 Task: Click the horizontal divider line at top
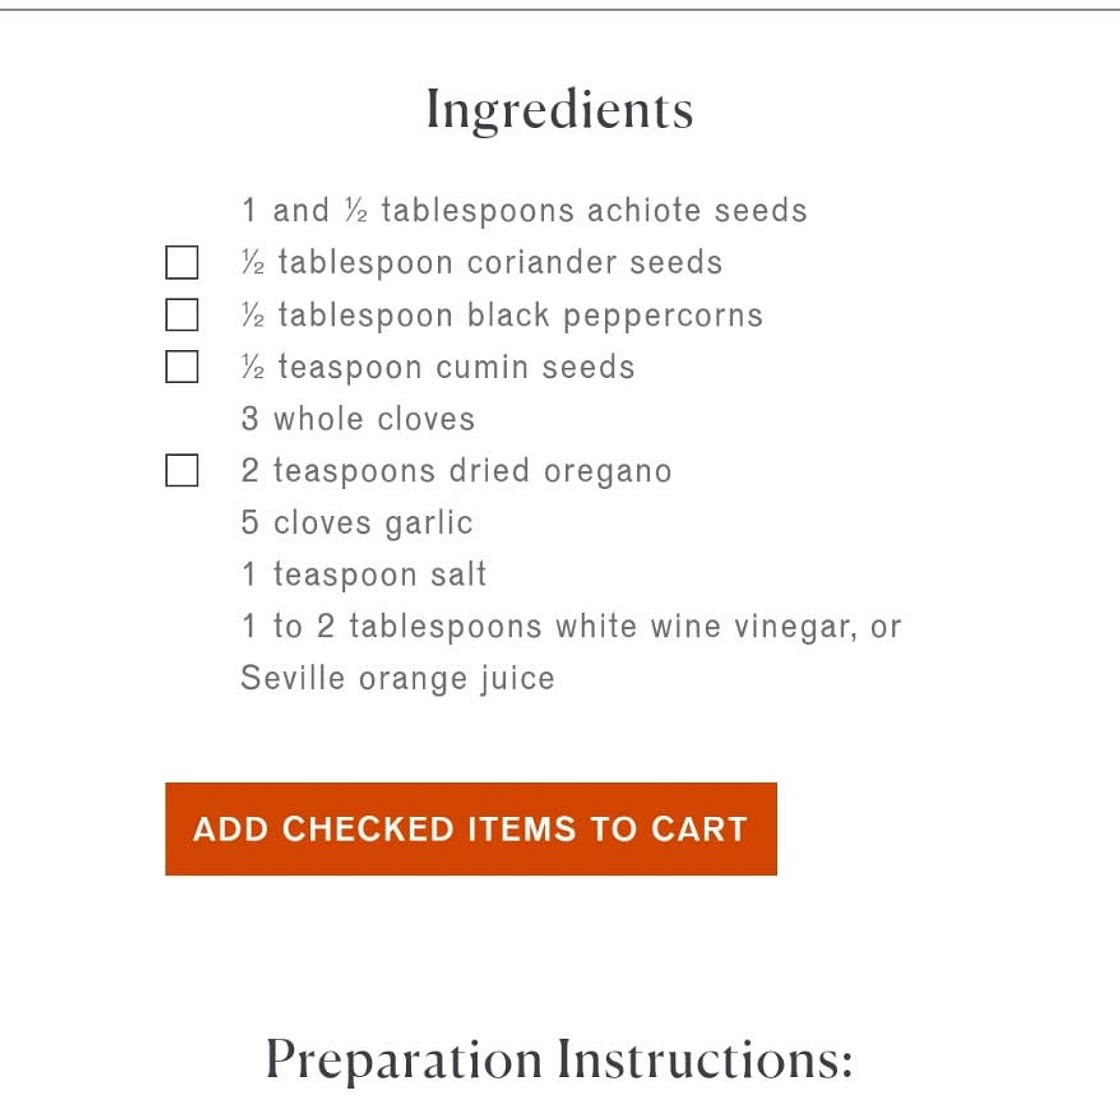[560, 10]
